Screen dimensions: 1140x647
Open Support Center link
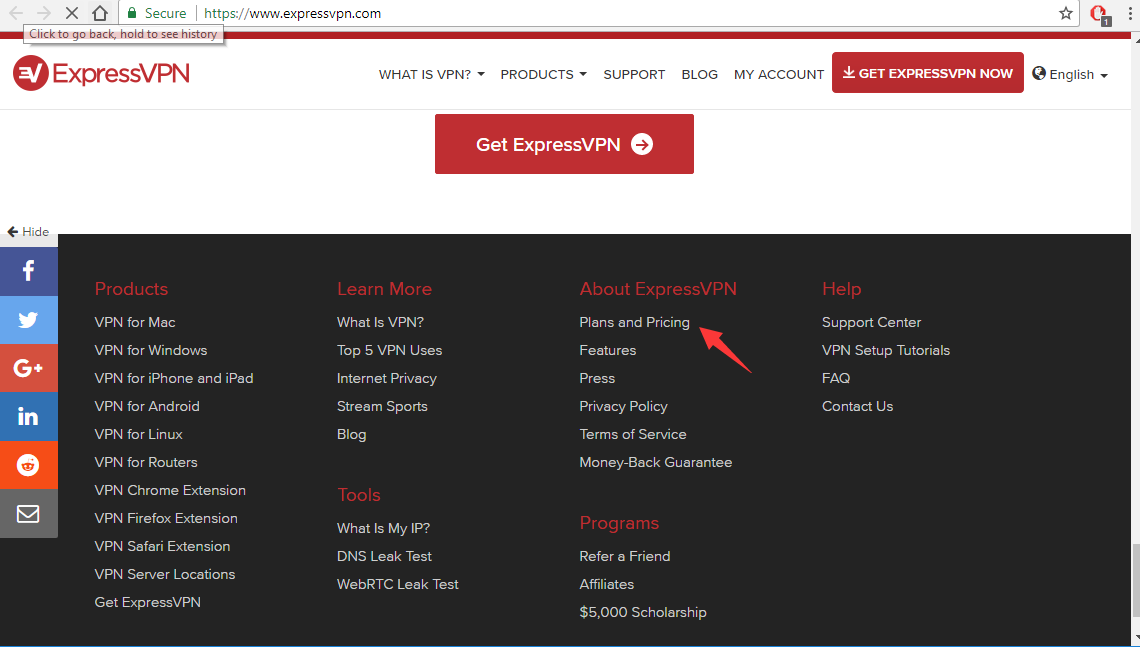871,322
